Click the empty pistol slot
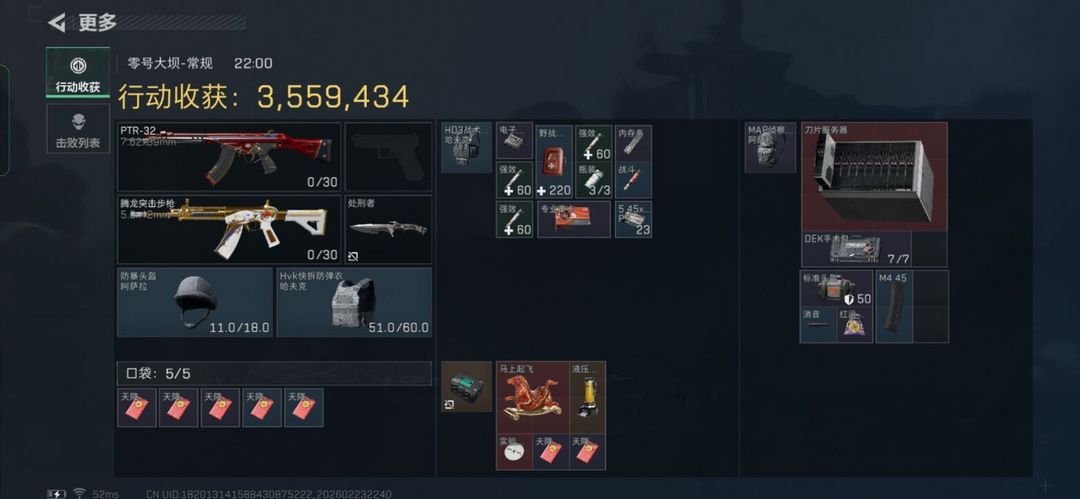1080x499 pixels. [x=388, y=157]
